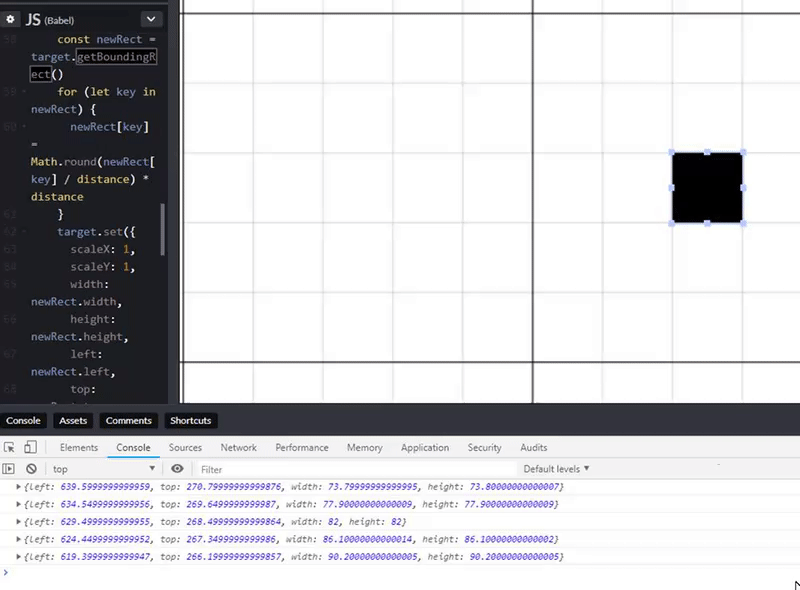Viewport: 800px width, 590px height.
Task: Open the Assets panel
Action: (73, 421)
